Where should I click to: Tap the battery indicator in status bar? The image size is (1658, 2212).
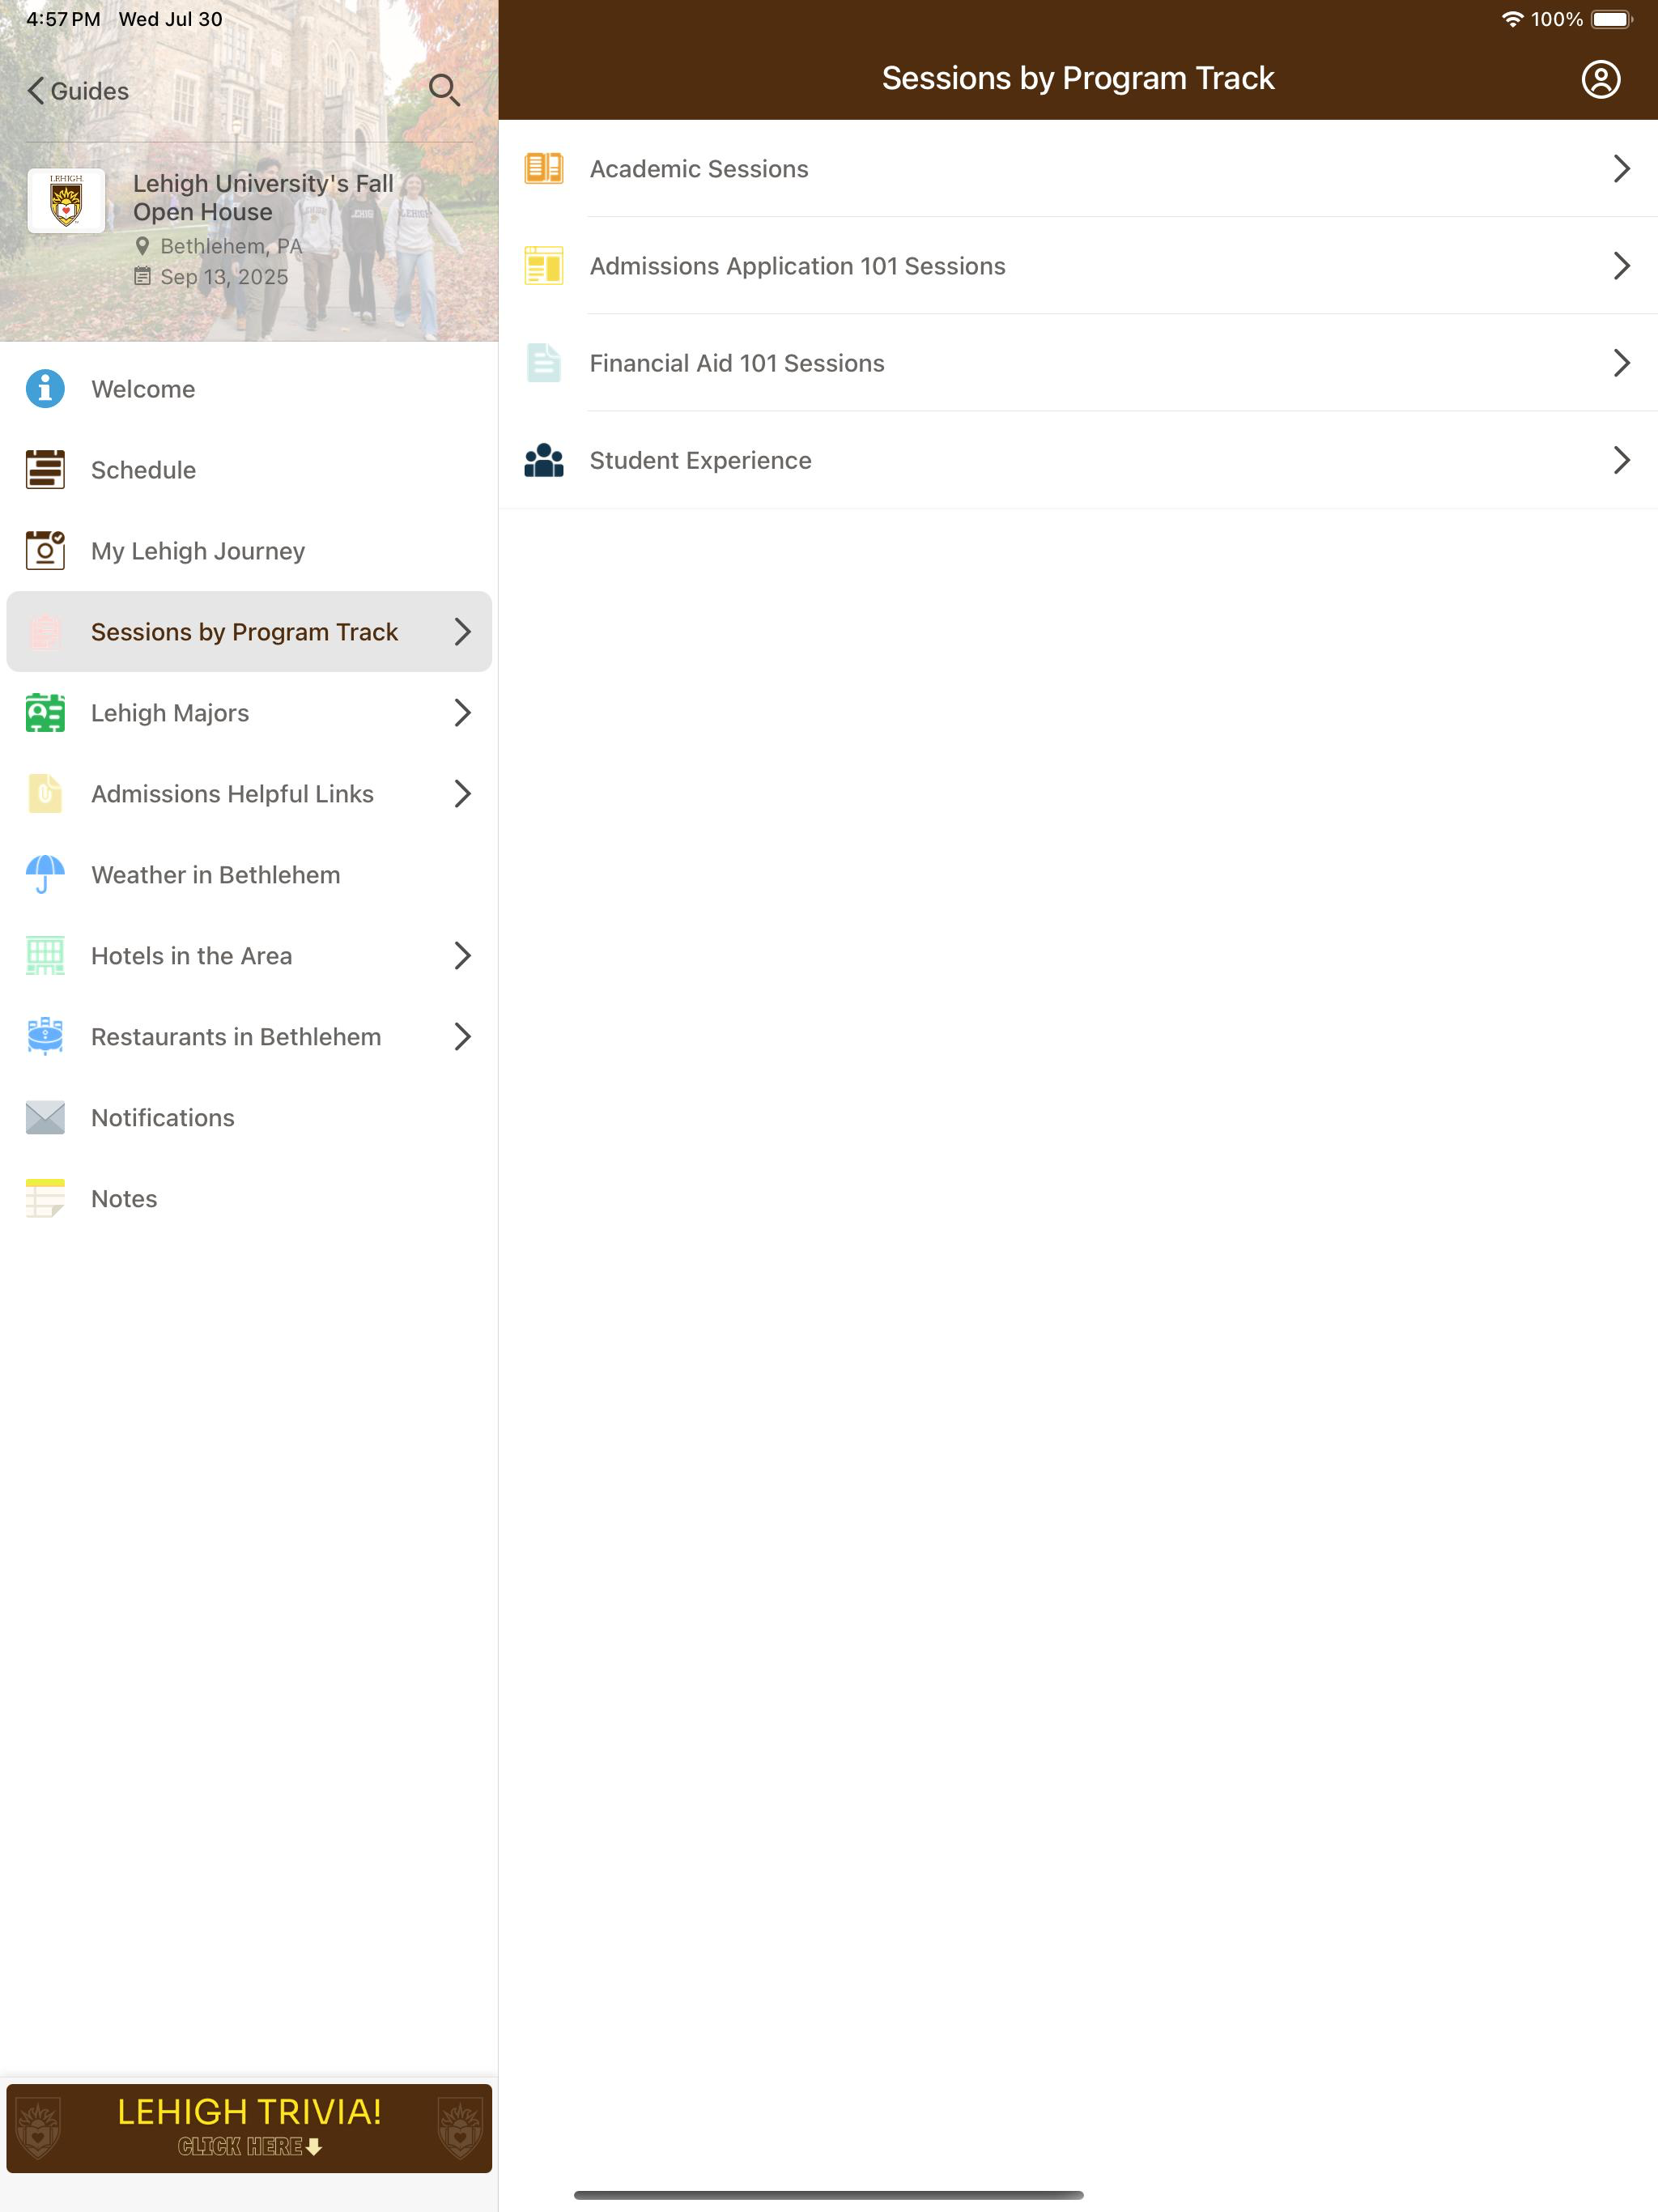[1612, 19]
